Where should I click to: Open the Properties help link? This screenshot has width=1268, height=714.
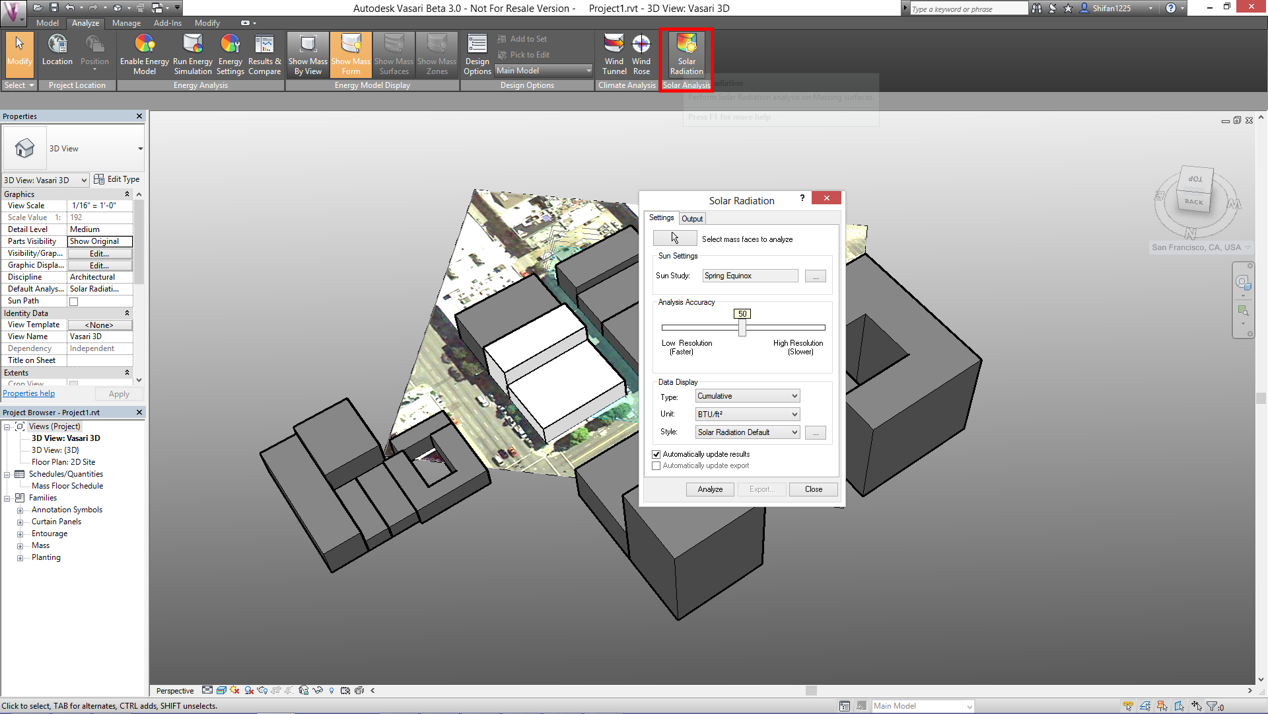tap(29, 394)
